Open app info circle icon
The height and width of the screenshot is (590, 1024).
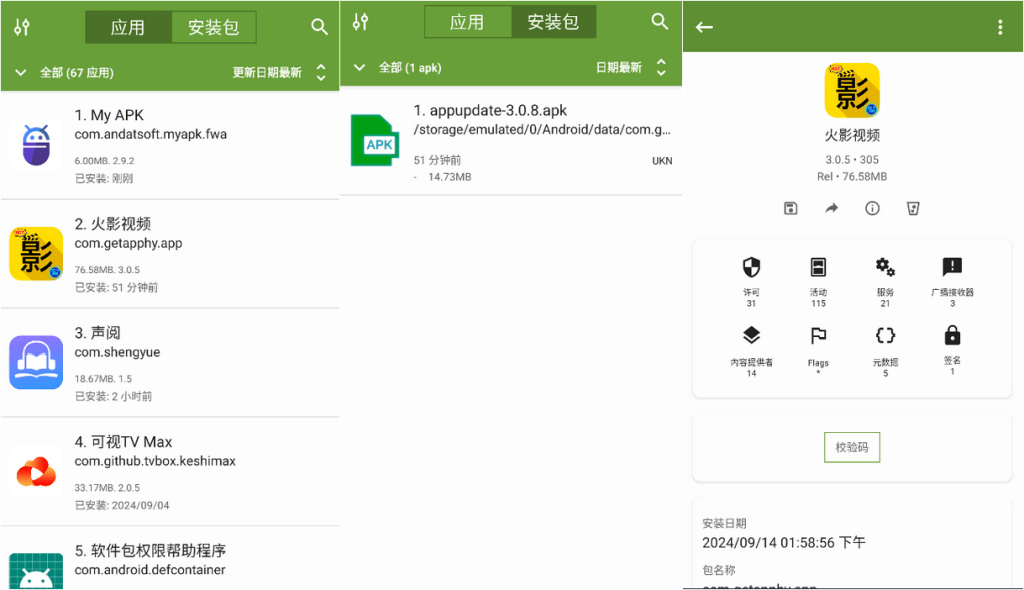coord(872,208)
